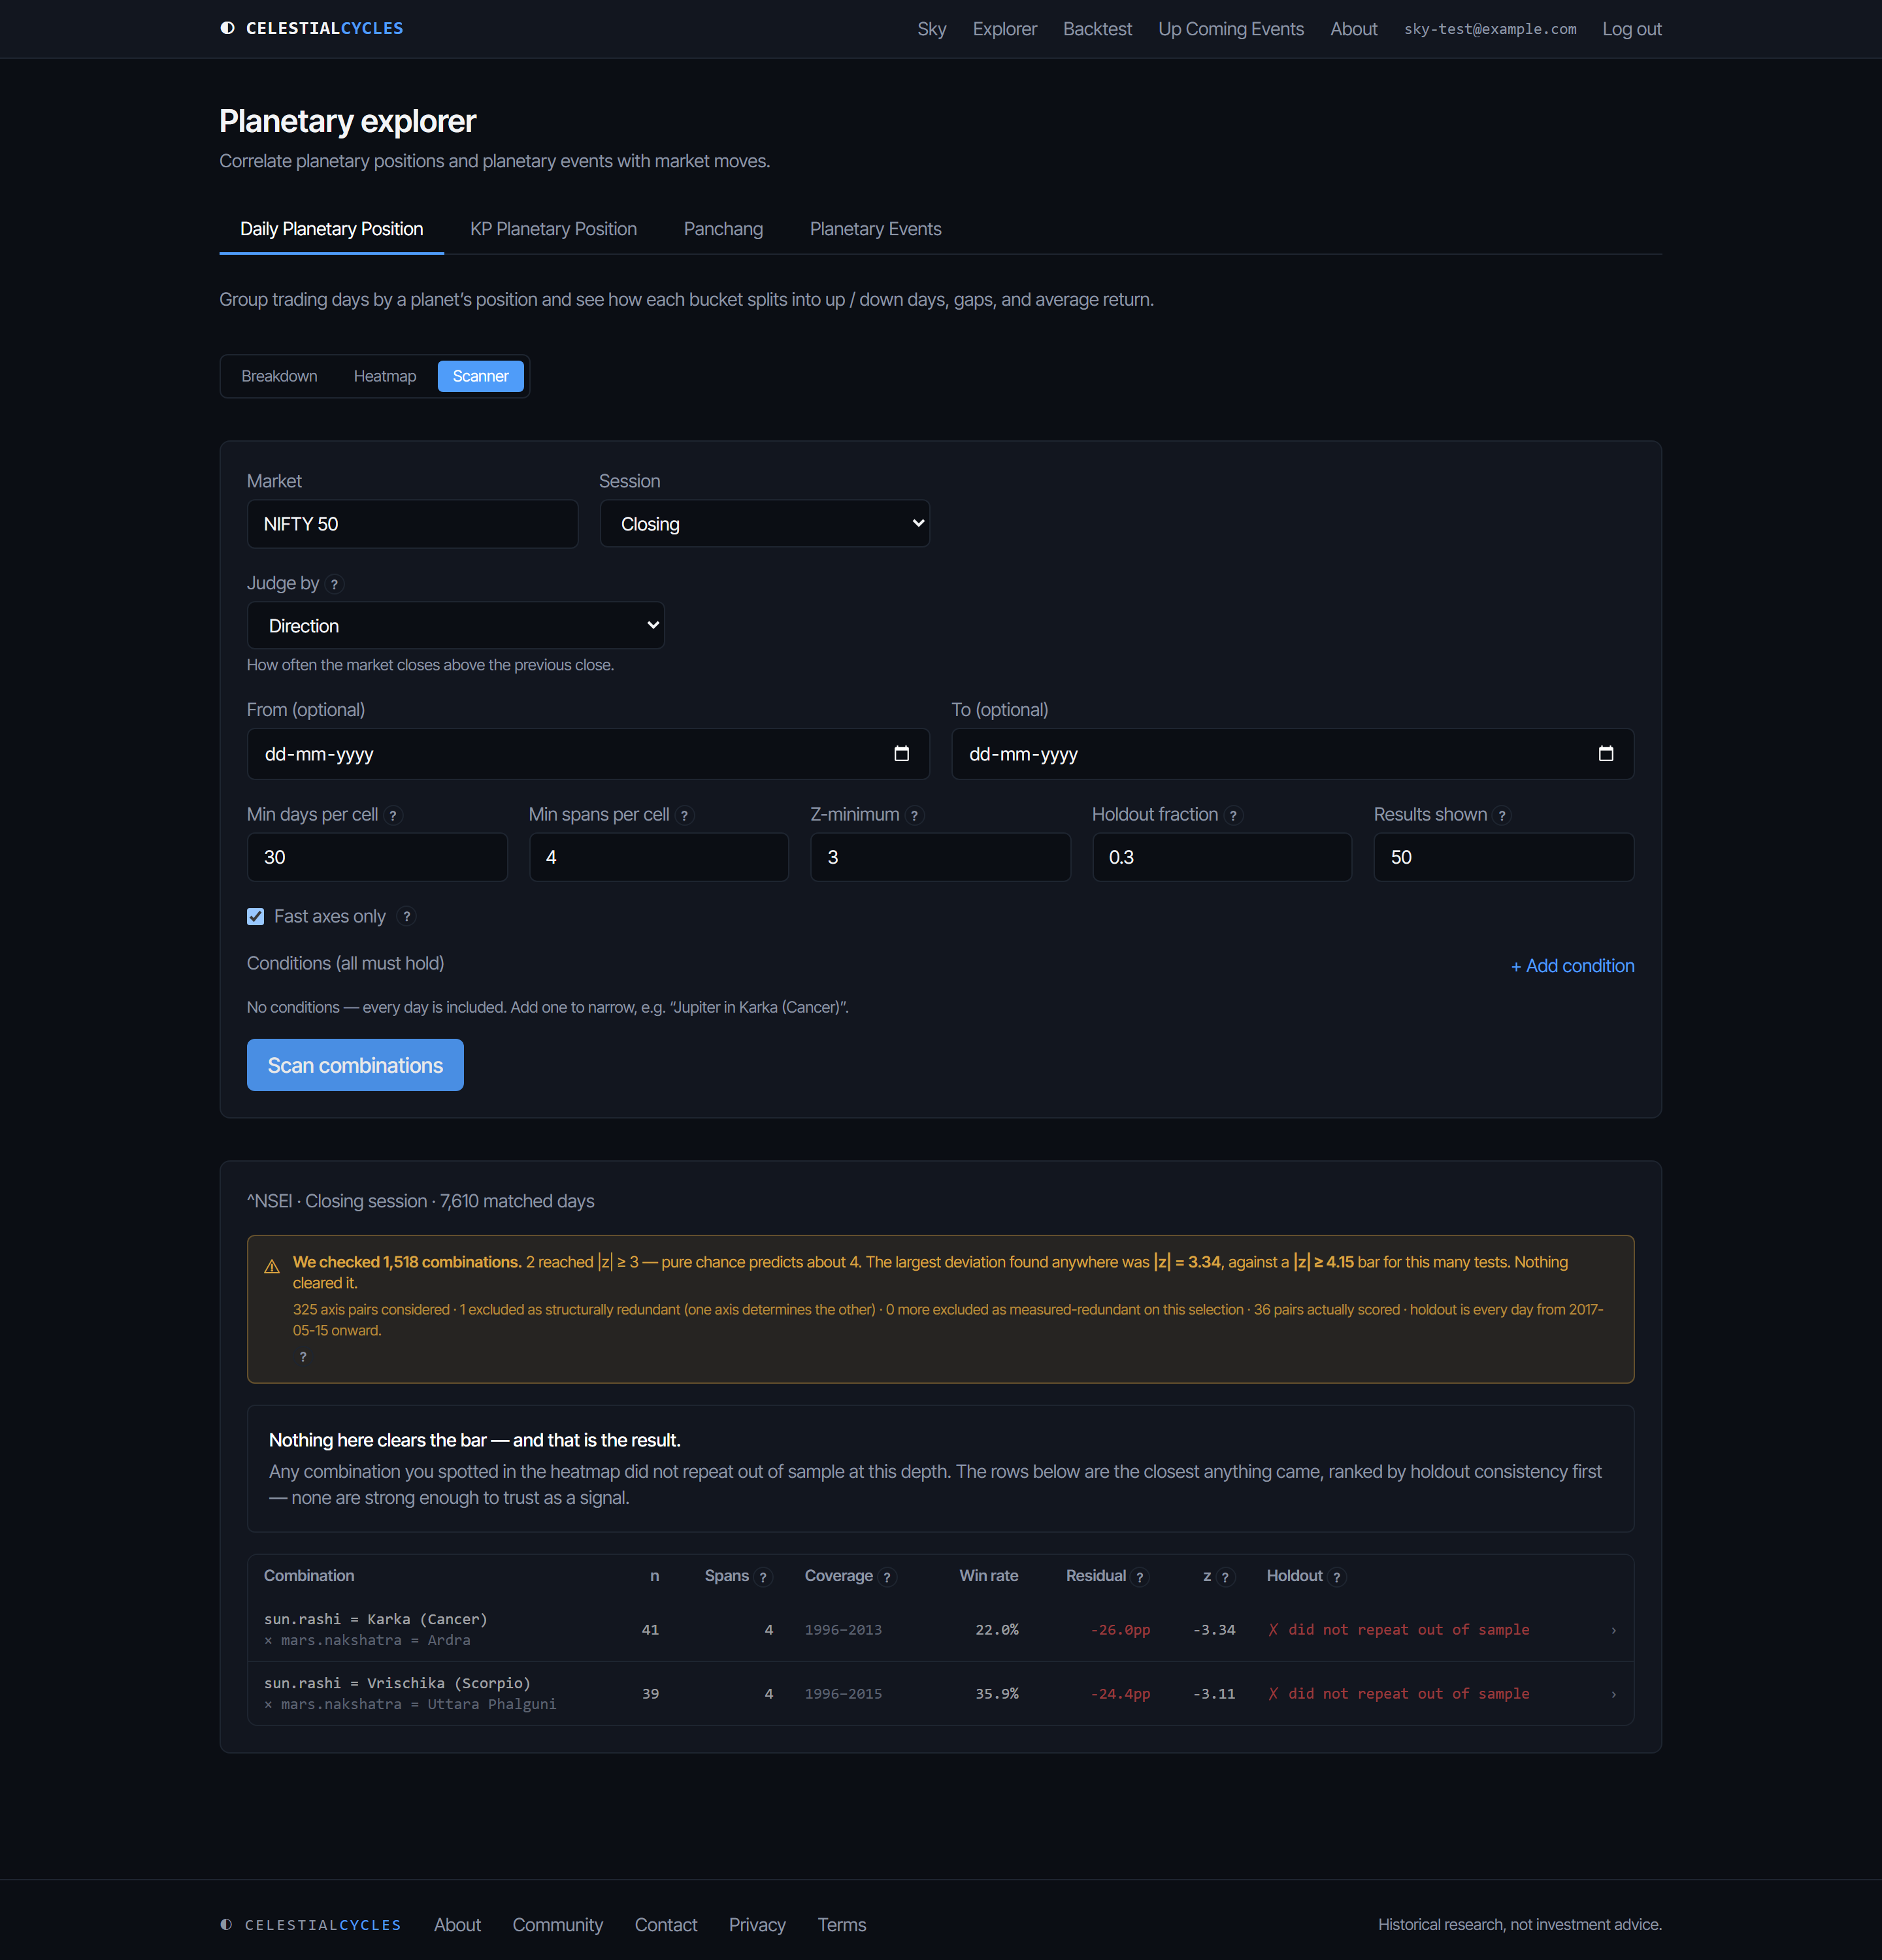The height and width of the screenshot is (1960, 1882).
Task: Click the Z-minimum input field
Action: [x=940, y=857]
